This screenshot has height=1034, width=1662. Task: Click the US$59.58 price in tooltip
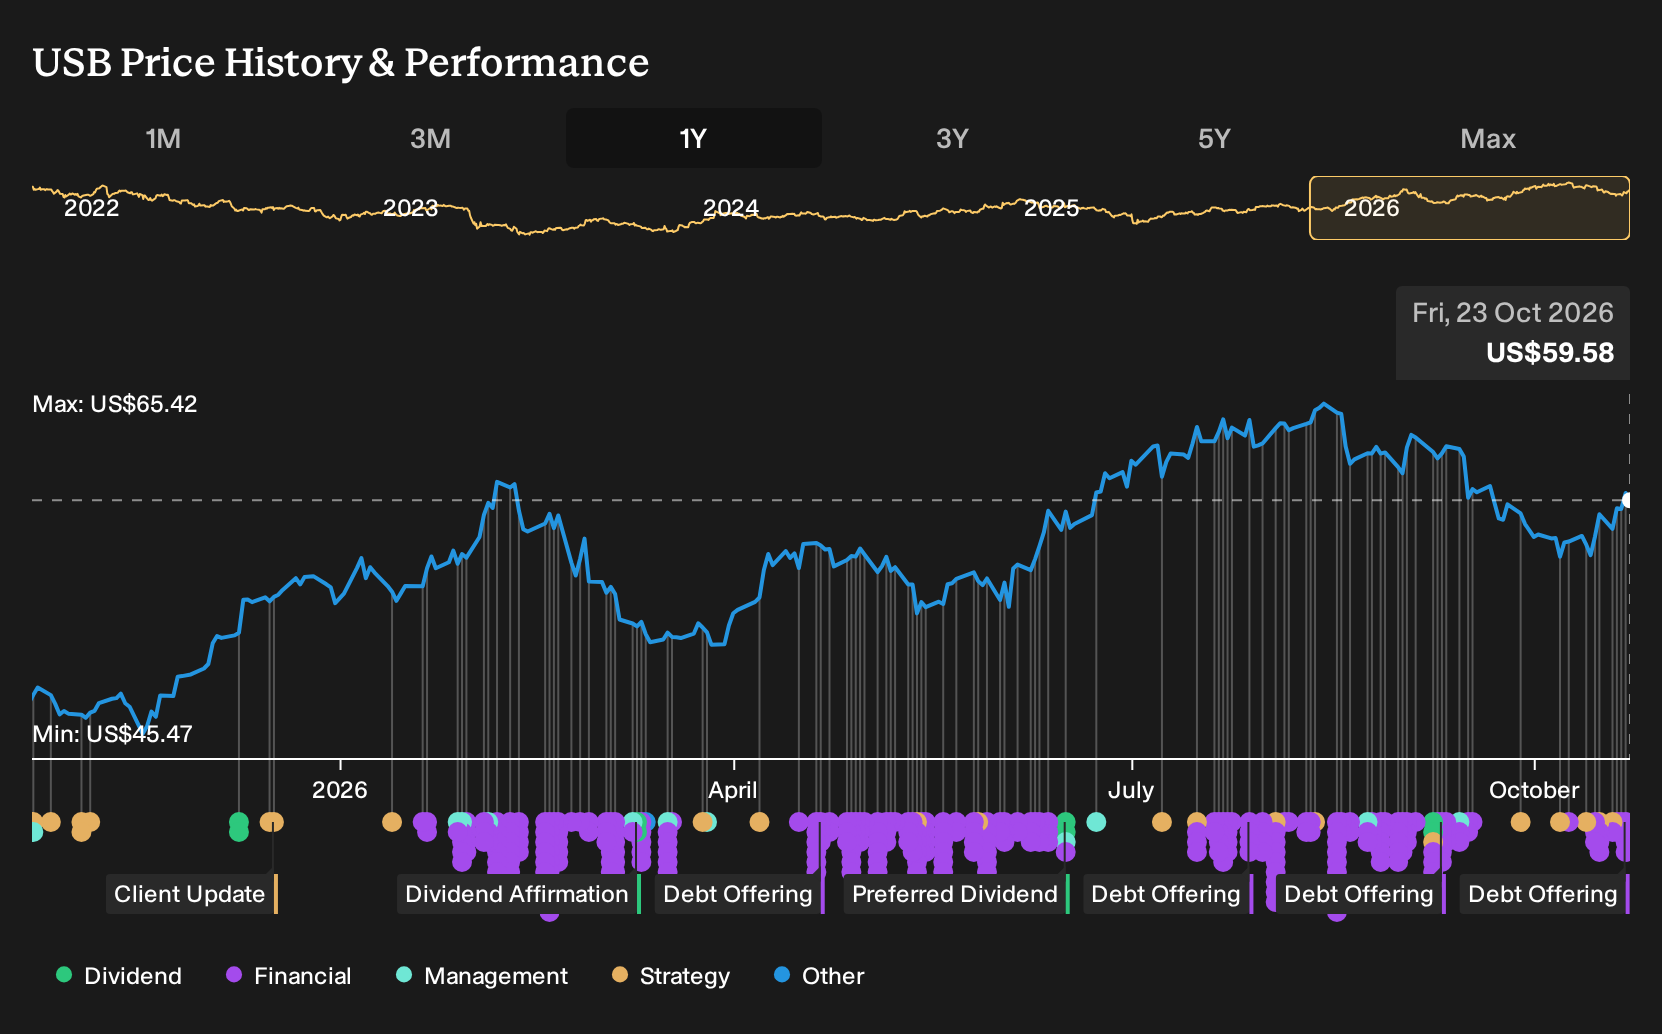pyautogui.click(x=1550, y=353)
